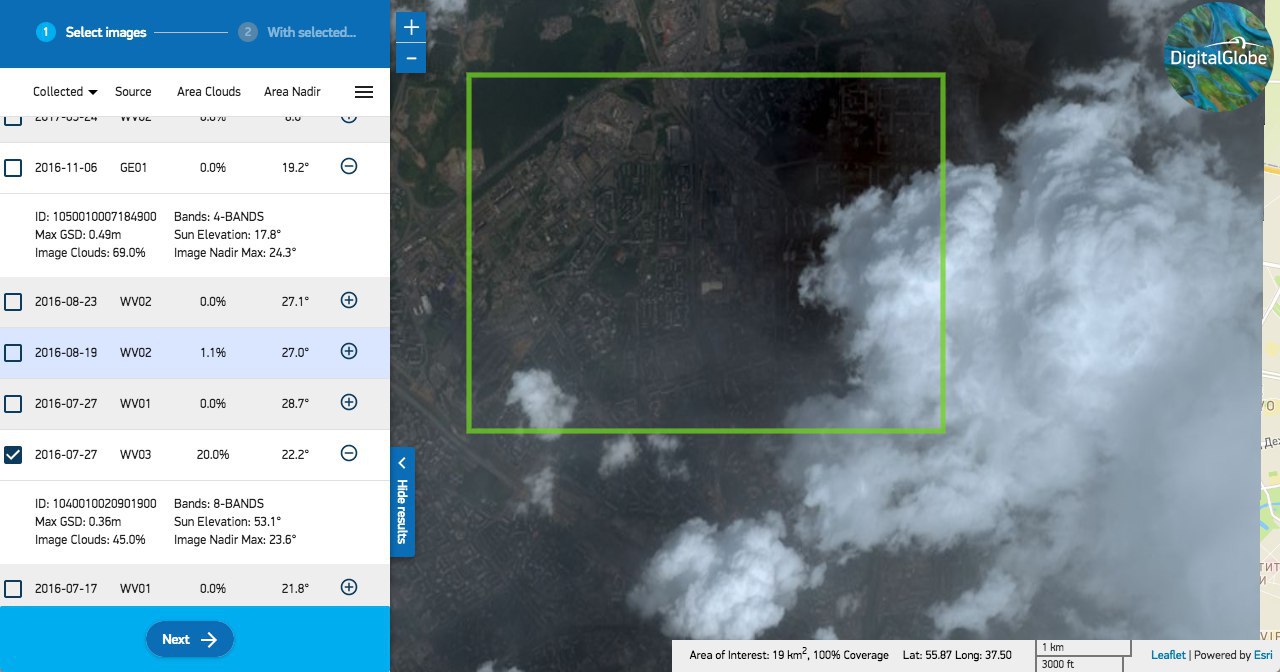Go to step 1 Select images
This screenshot has height=672, width=1280.
[x=92, y=32]
